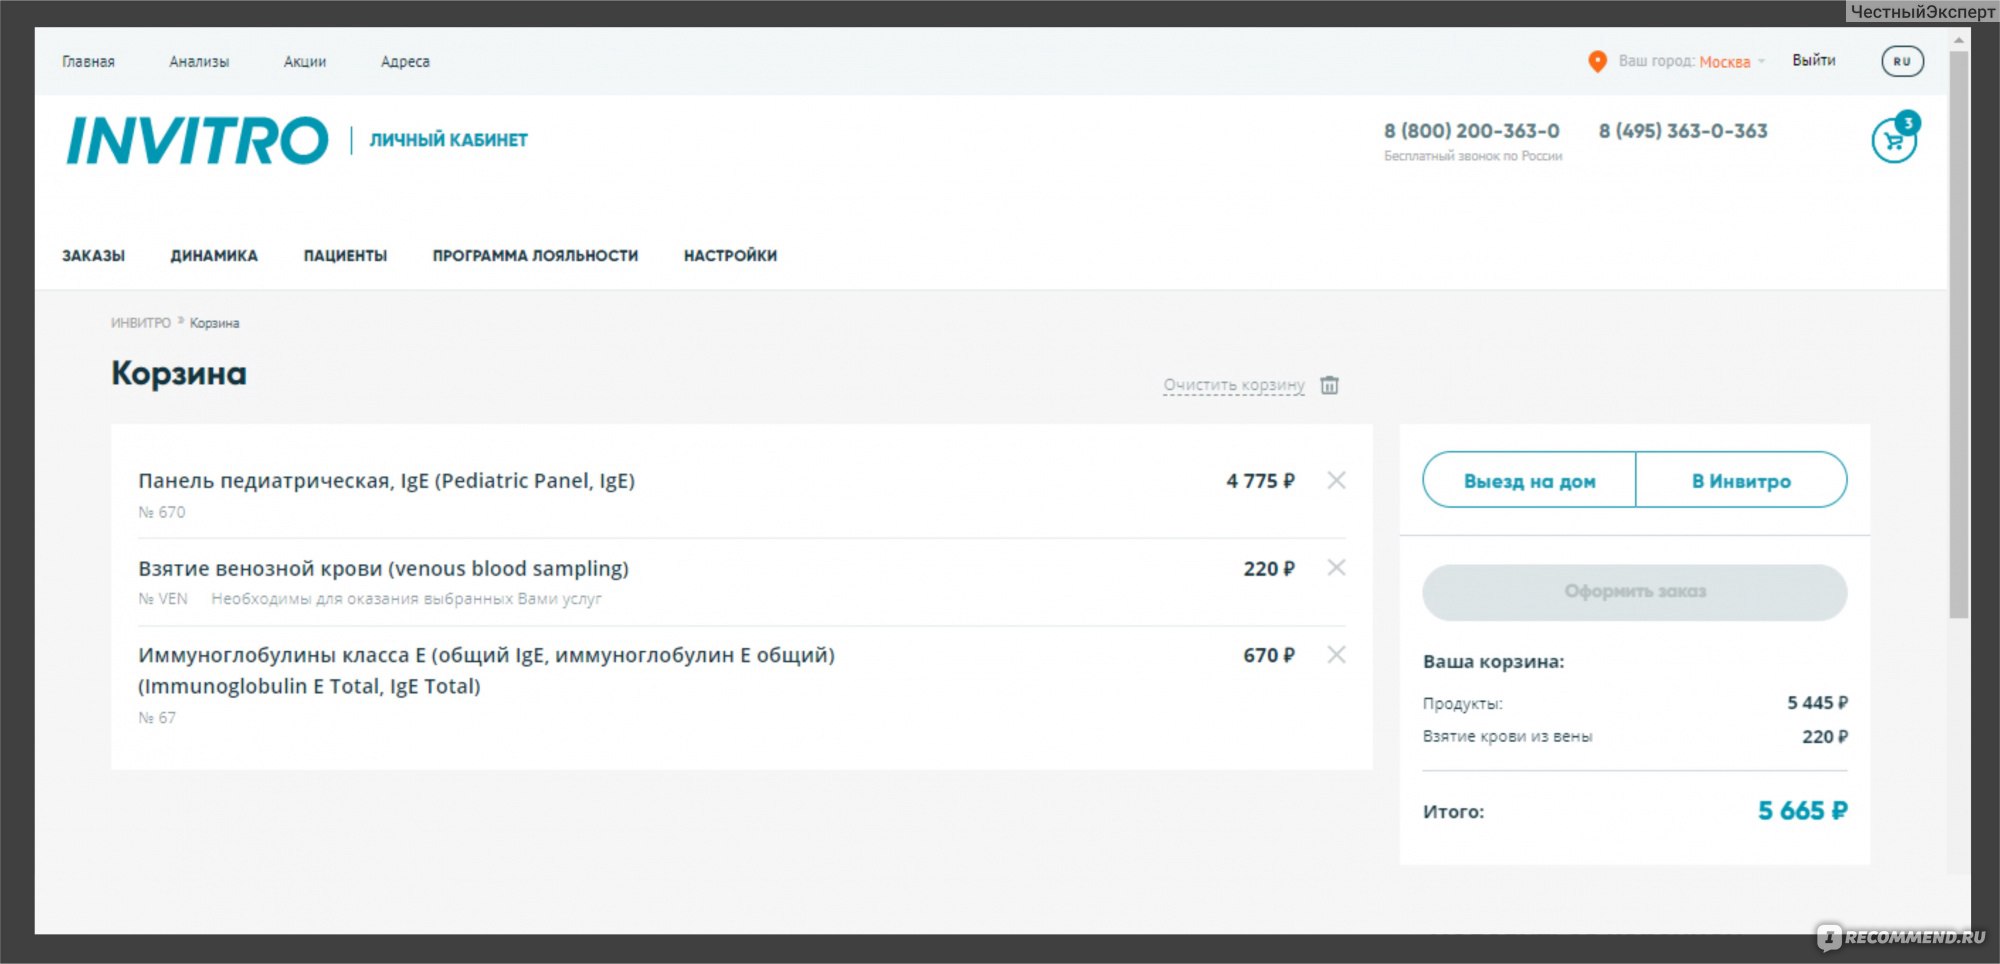Viewport: 2000px width, 964px height.
Task: Select the В Инвитро option
Action: click(x=1741, y=480)
